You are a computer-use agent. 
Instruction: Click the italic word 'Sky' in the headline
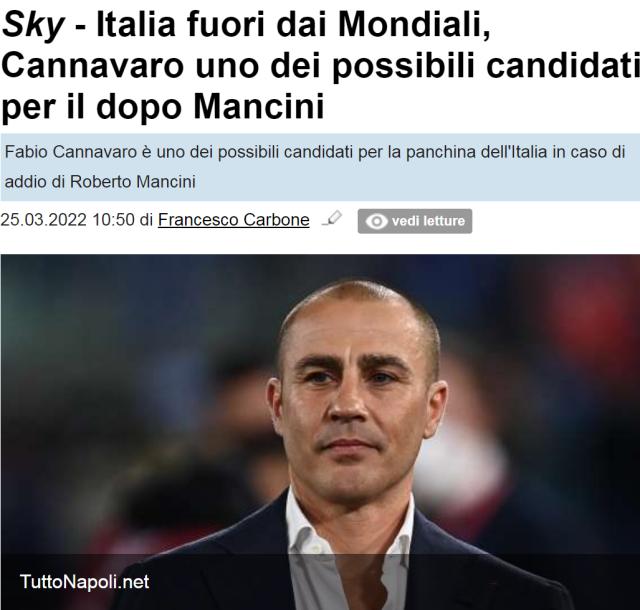(x=33, y=25)
